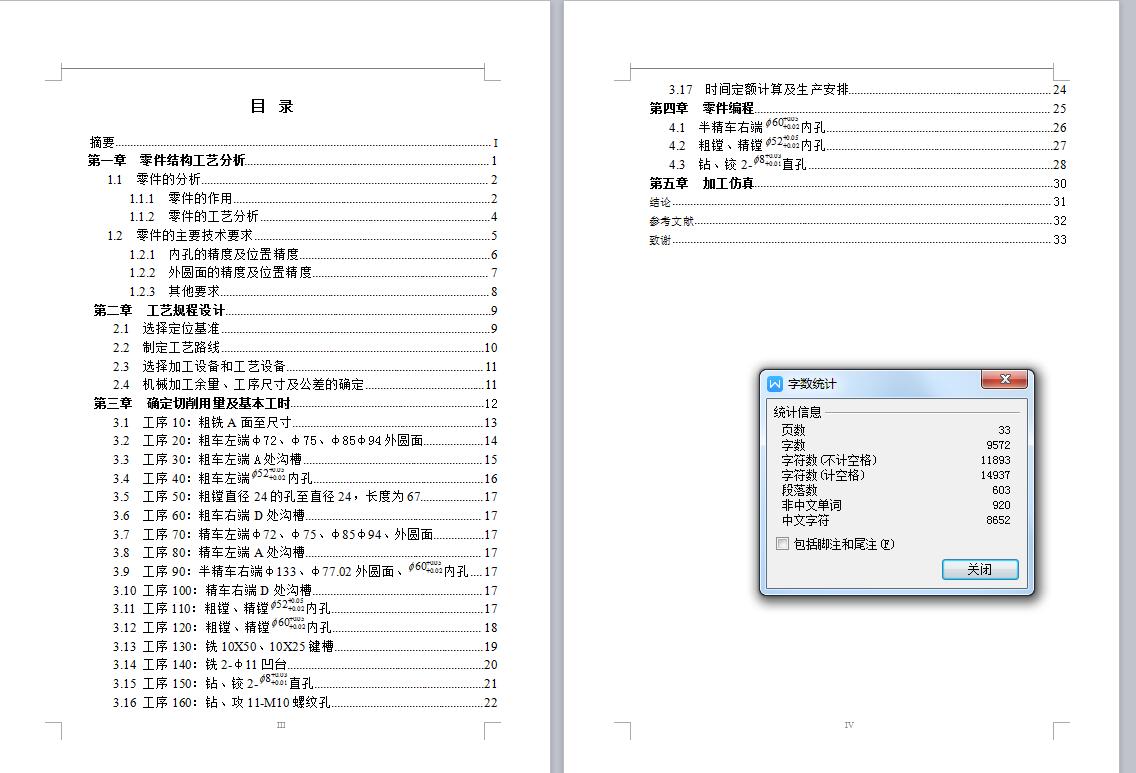Close the 字数统计 dialog with the red X
Viewport: 1136px width, 773px height.
1006,380
